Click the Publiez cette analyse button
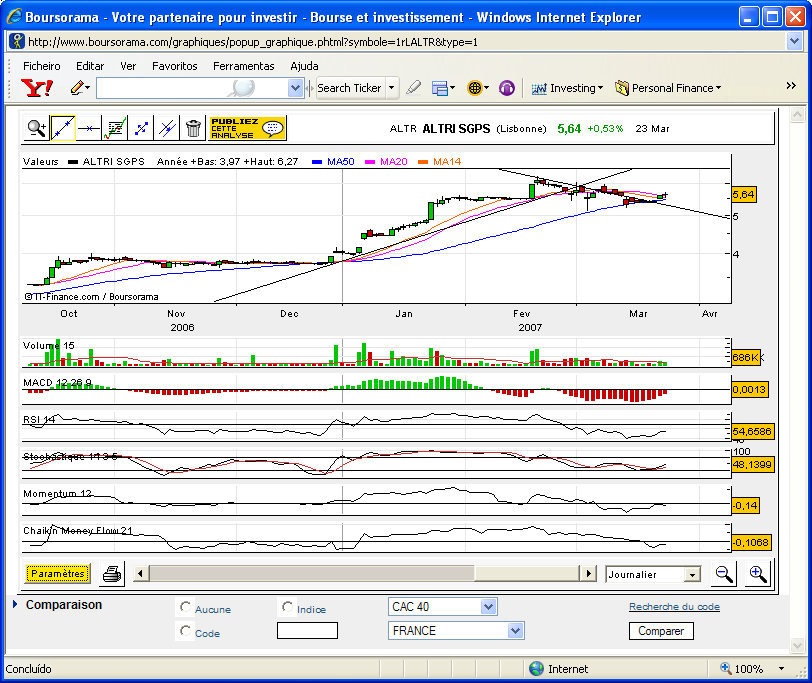812x683 pixels. pyautogui.click(x=247, y=128)
